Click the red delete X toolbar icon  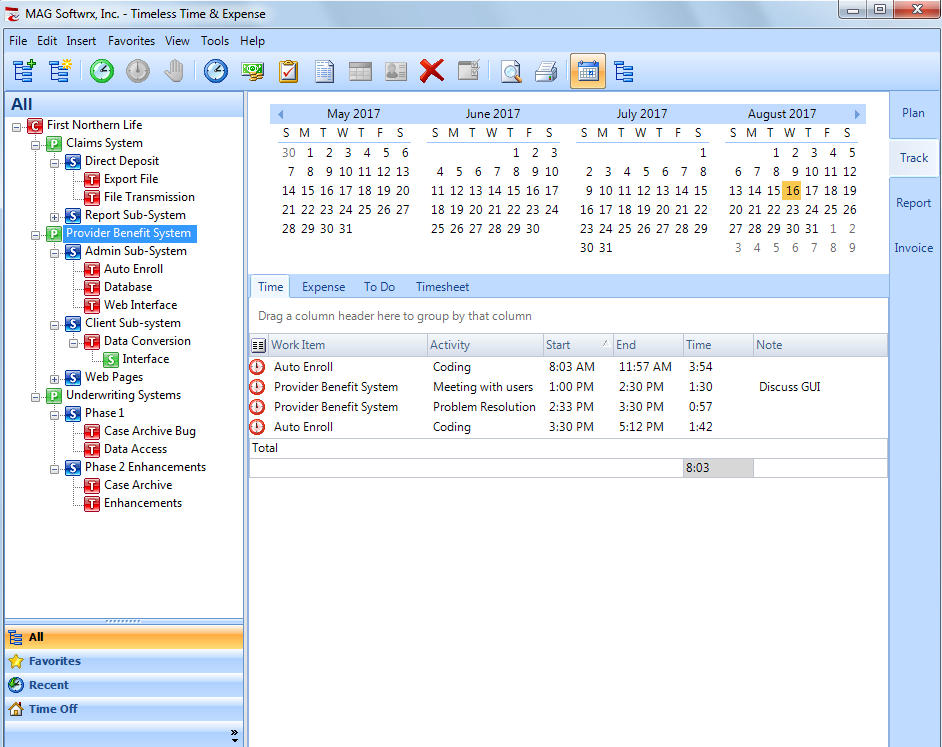point(431,71)
